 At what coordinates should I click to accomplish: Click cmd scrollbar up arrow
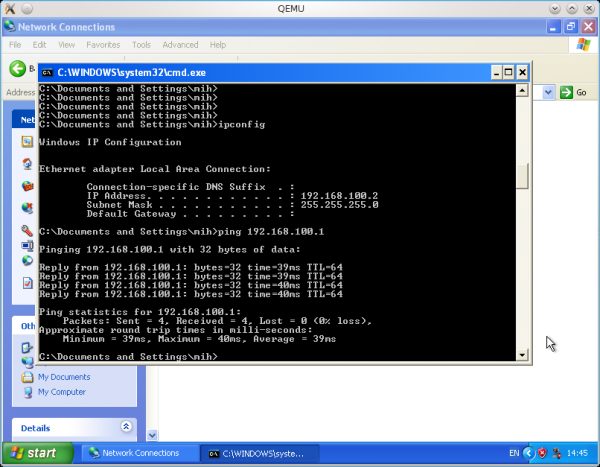[x=522, y=90]
